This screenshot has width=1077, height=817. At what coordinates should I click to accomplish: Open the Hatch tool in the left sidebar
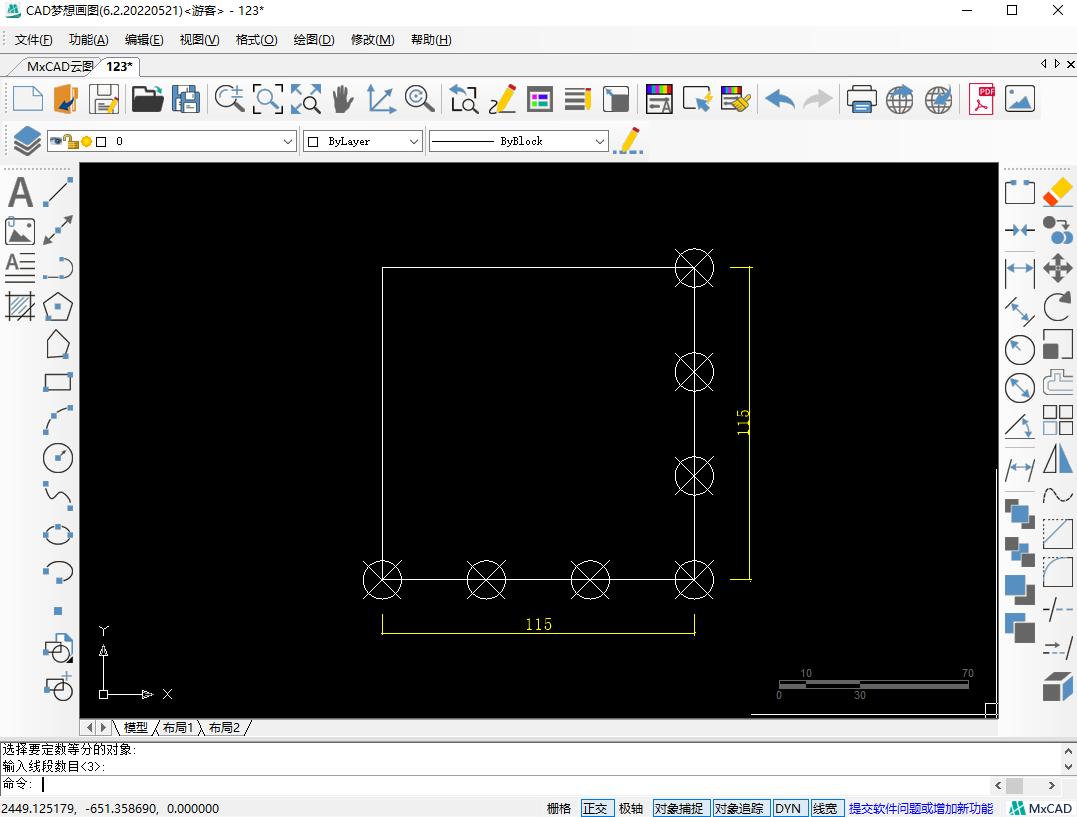coord(19,306)
